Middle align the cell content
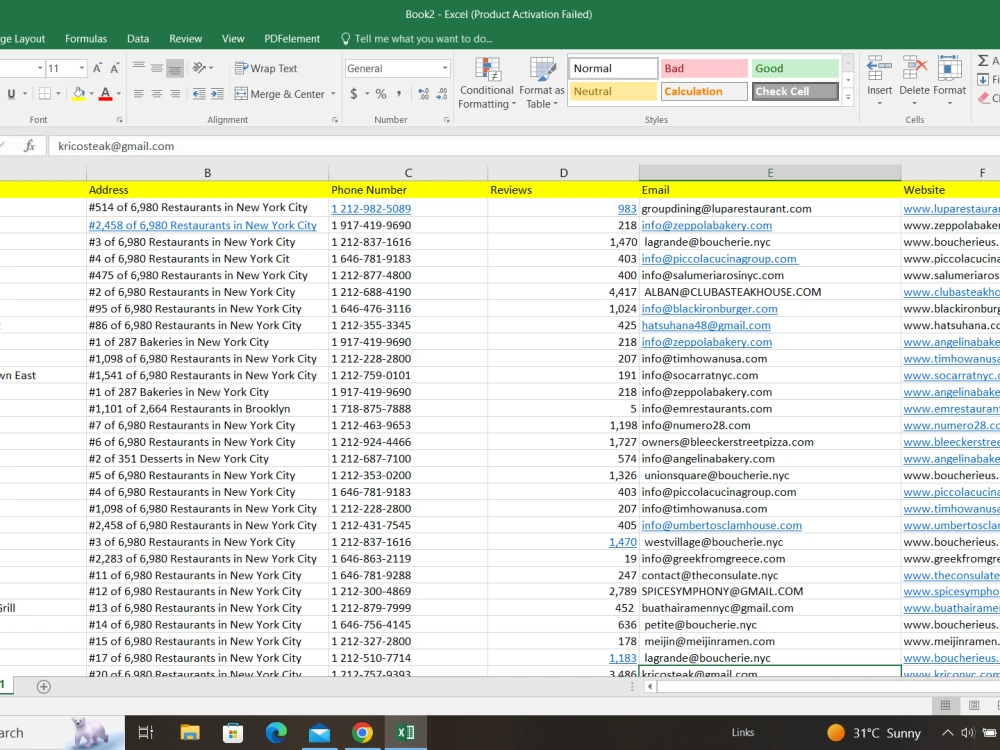 pos(156,68)
